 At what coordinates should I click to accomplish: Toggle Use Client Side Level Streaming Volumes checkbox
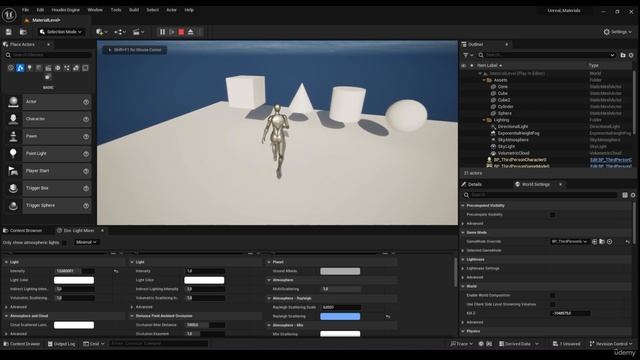[552, 304]
